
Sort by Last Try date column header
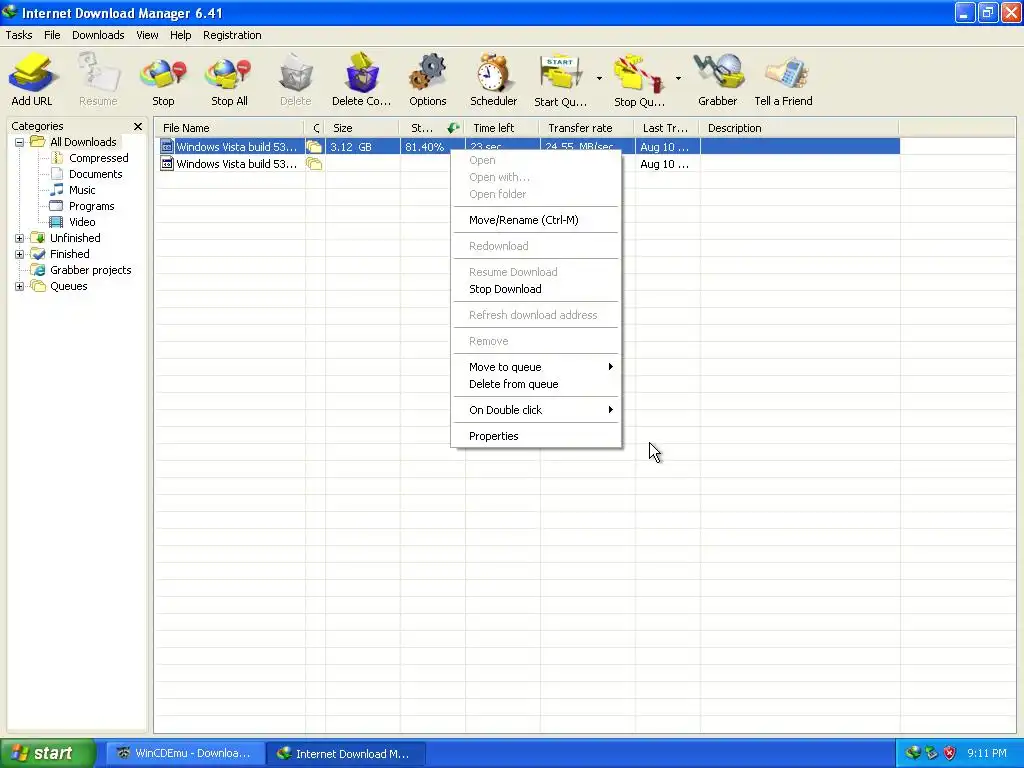coord(667,128)
